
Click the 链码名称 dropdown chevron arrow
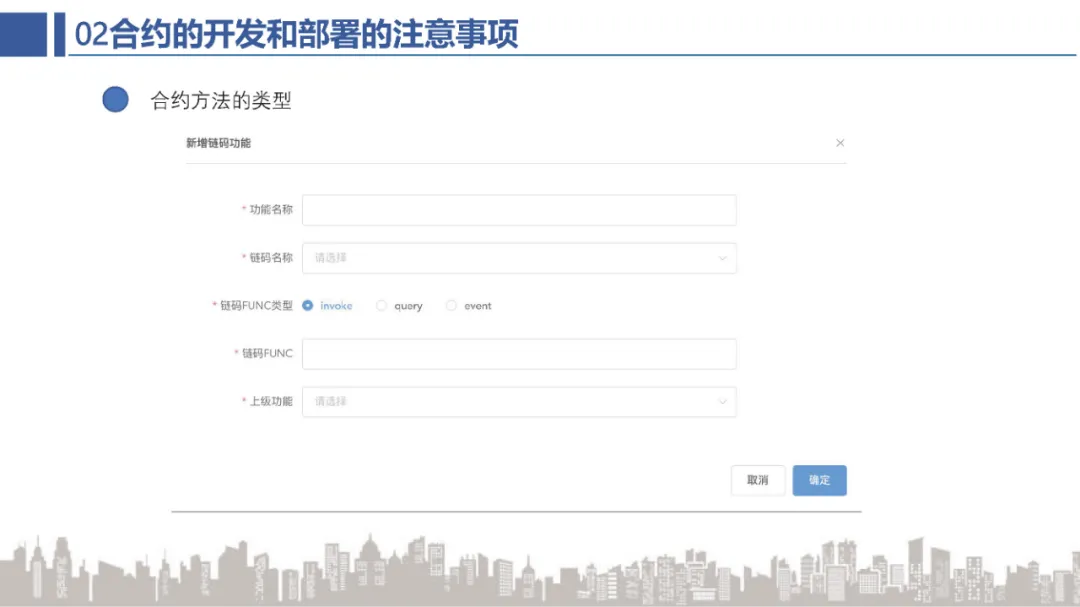pyautogui.click(x=722, y=258)
